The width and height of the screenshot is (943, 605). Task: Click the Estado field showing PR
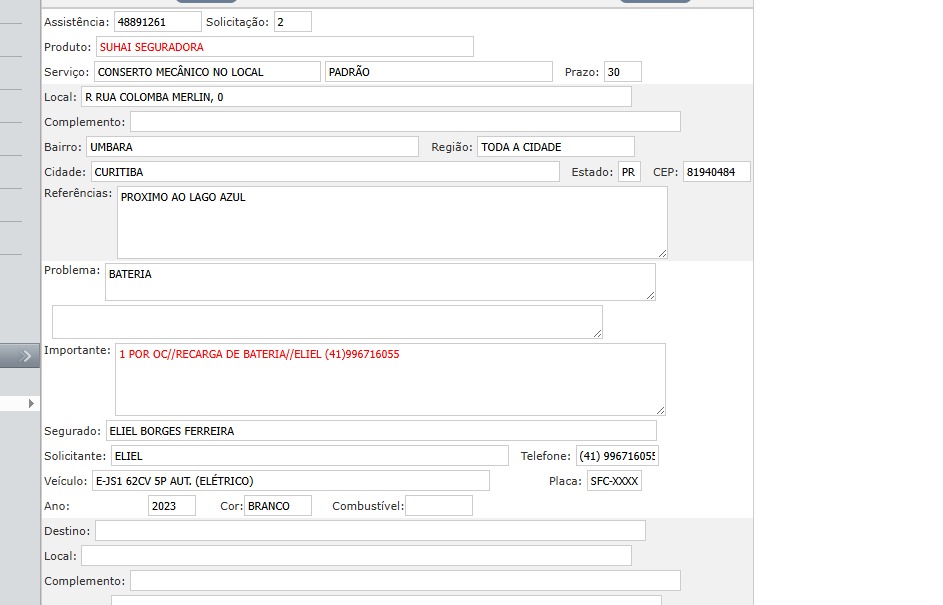(629, 172)
